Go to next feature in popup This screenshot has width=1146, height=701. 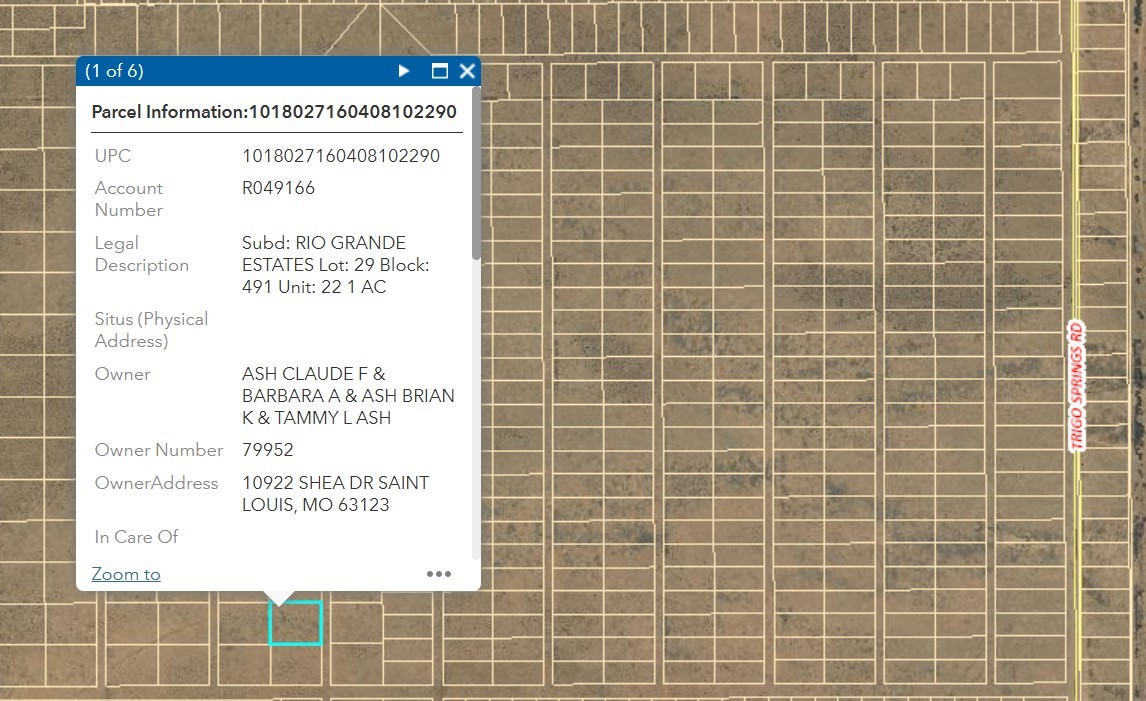(404, 71)
